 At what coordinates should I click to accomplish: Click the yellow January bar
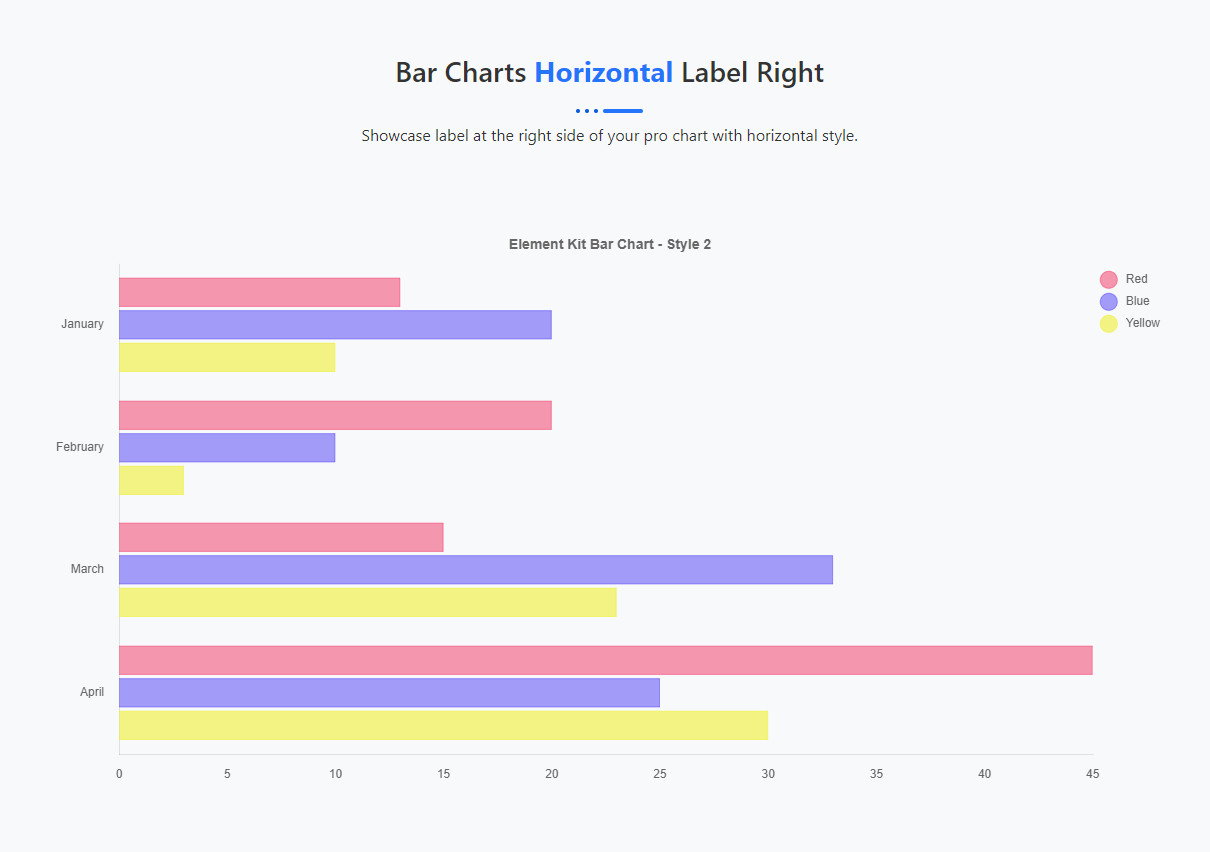coord(227,357)
